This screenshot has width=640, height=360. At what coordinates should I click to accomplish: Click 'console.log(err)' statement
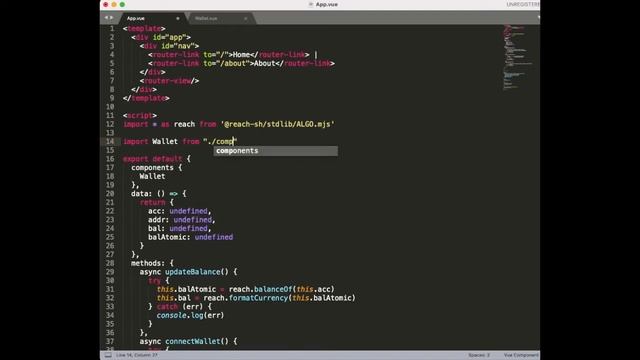click(x=190, y=316)
